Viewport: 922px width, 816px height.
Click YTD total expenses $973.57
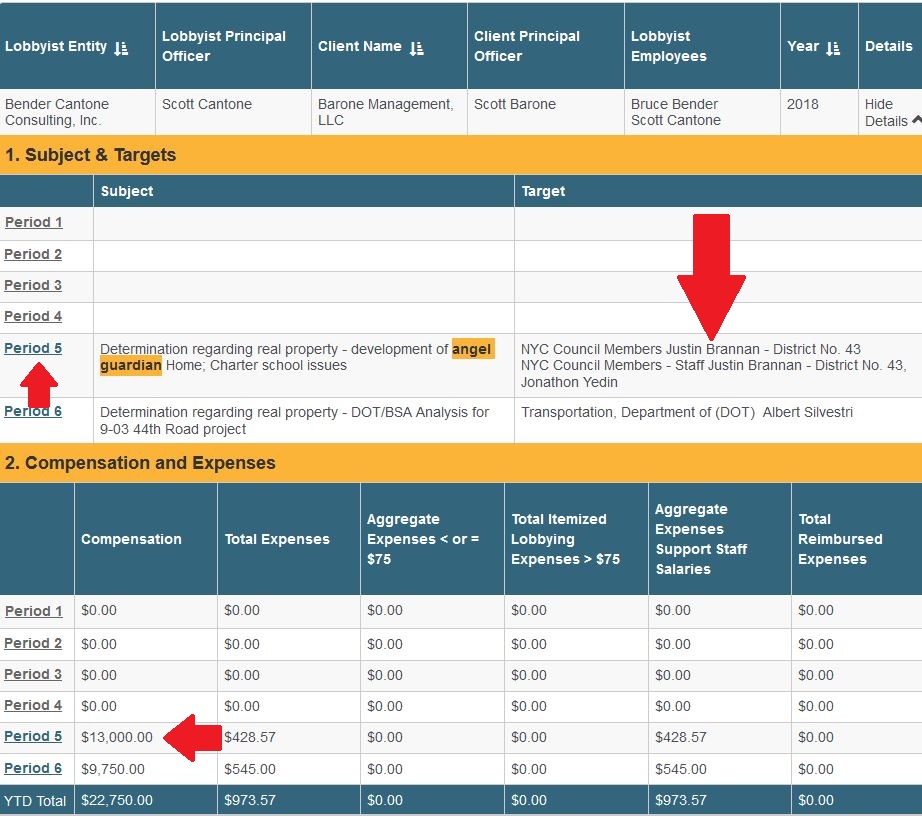(250, 800)
